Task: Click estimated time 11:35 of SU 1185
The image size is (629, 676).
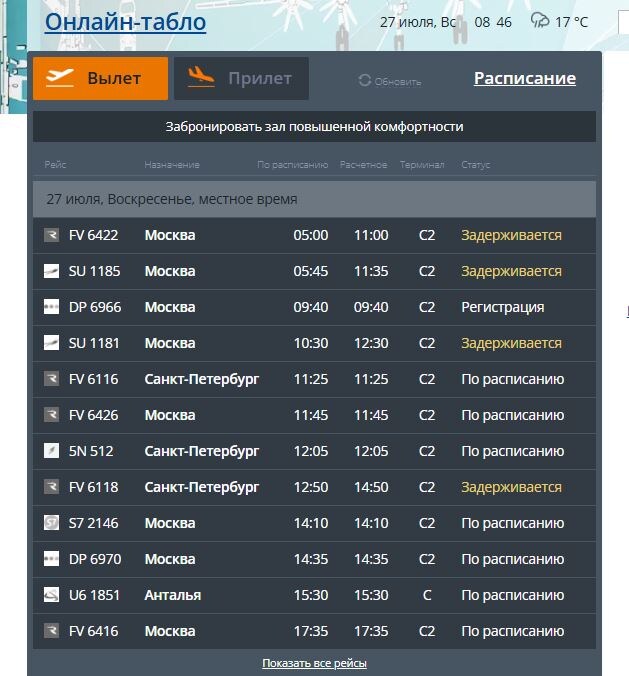Action: click(371, 271)
